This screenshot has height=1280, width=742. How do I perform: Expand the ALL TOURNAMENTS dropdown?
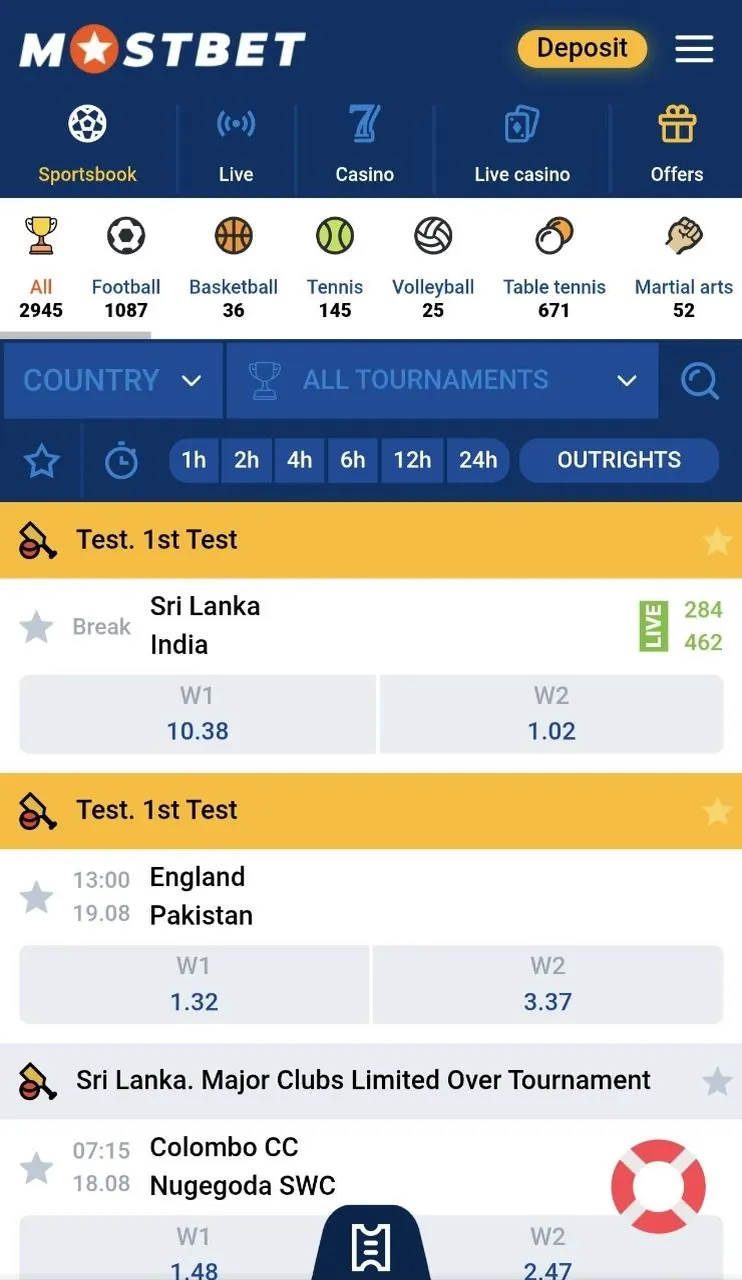pos(442,381)
